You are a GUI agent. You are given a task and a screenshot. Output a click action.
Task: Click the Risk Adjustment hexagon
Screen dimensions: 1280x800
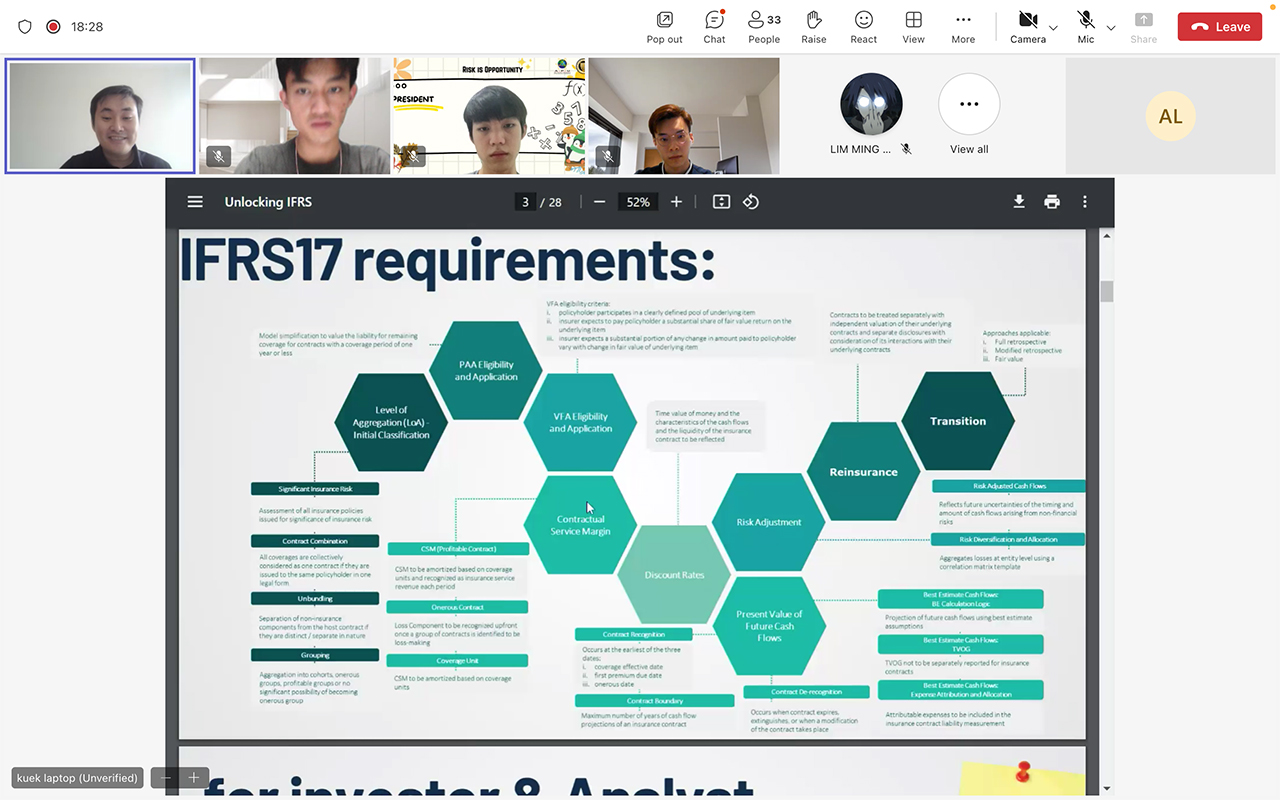coord(768,522)
